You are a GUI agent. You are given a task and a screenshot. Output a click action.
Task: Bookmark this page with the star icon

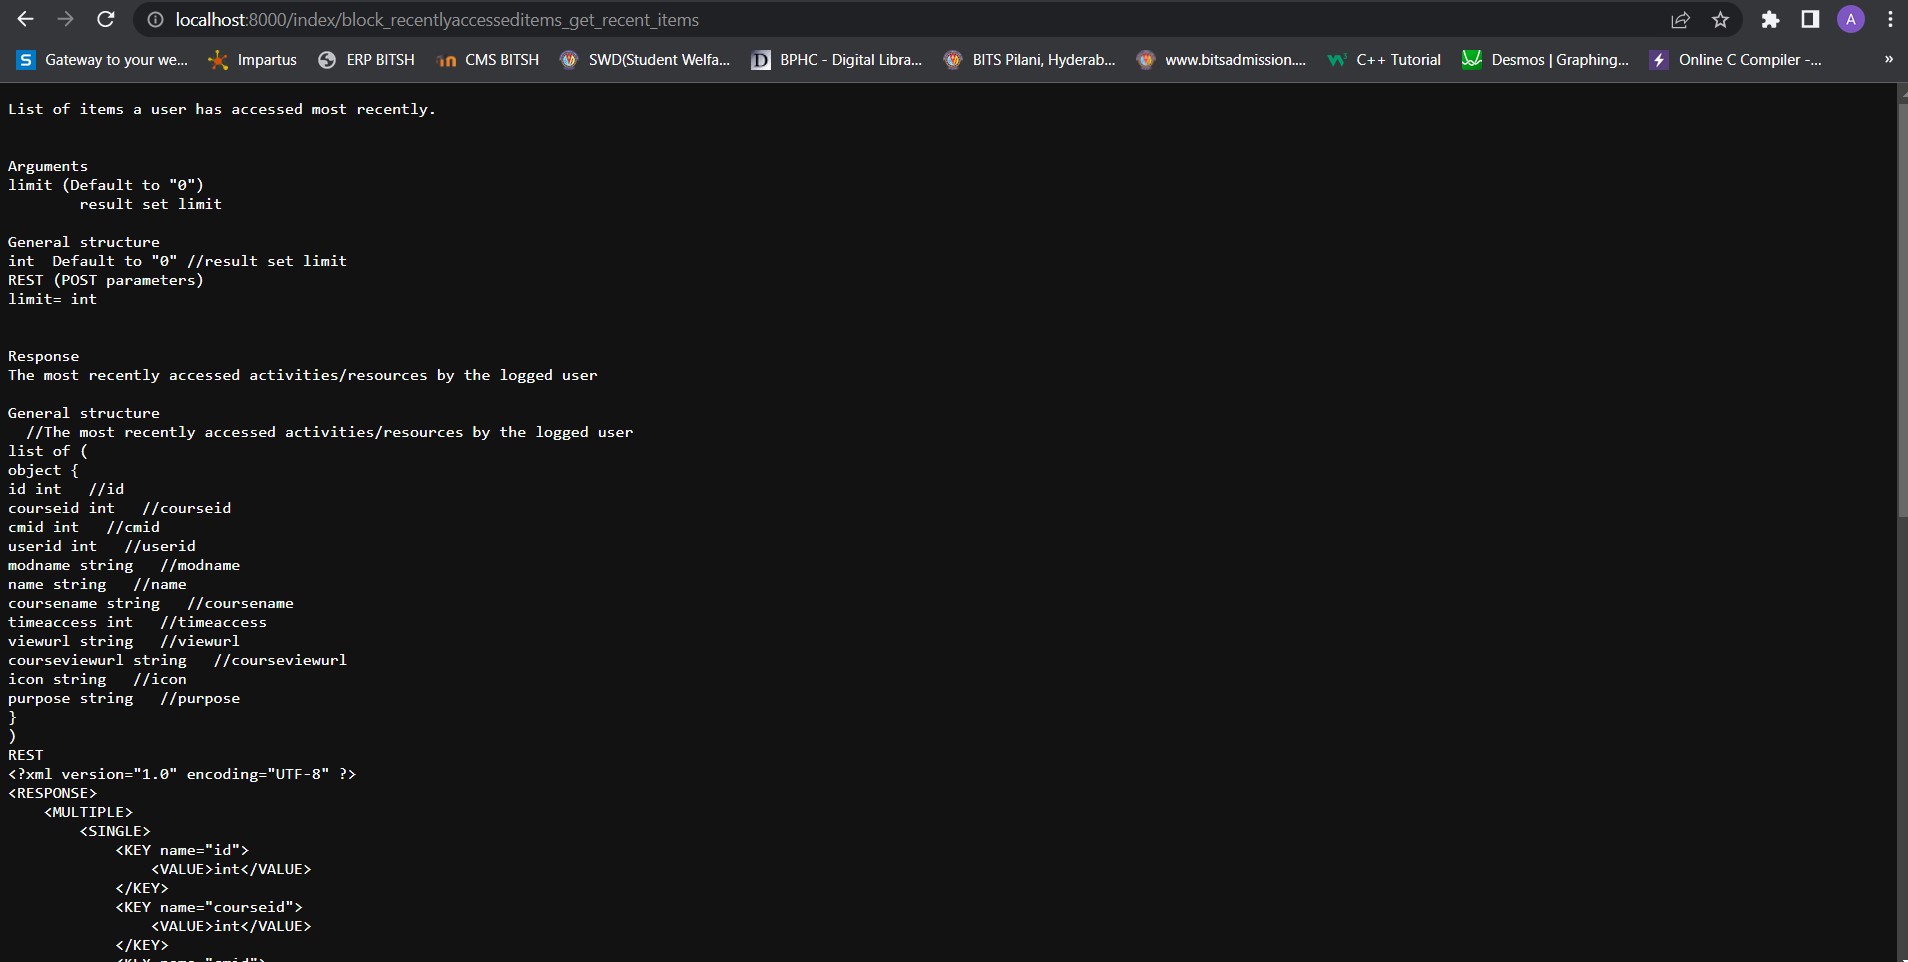click(x=1722, y=19)
